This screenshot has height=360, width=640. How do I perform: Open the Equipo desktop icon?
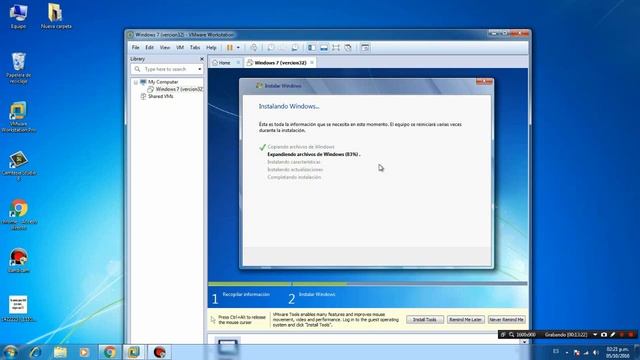(18, 16)
